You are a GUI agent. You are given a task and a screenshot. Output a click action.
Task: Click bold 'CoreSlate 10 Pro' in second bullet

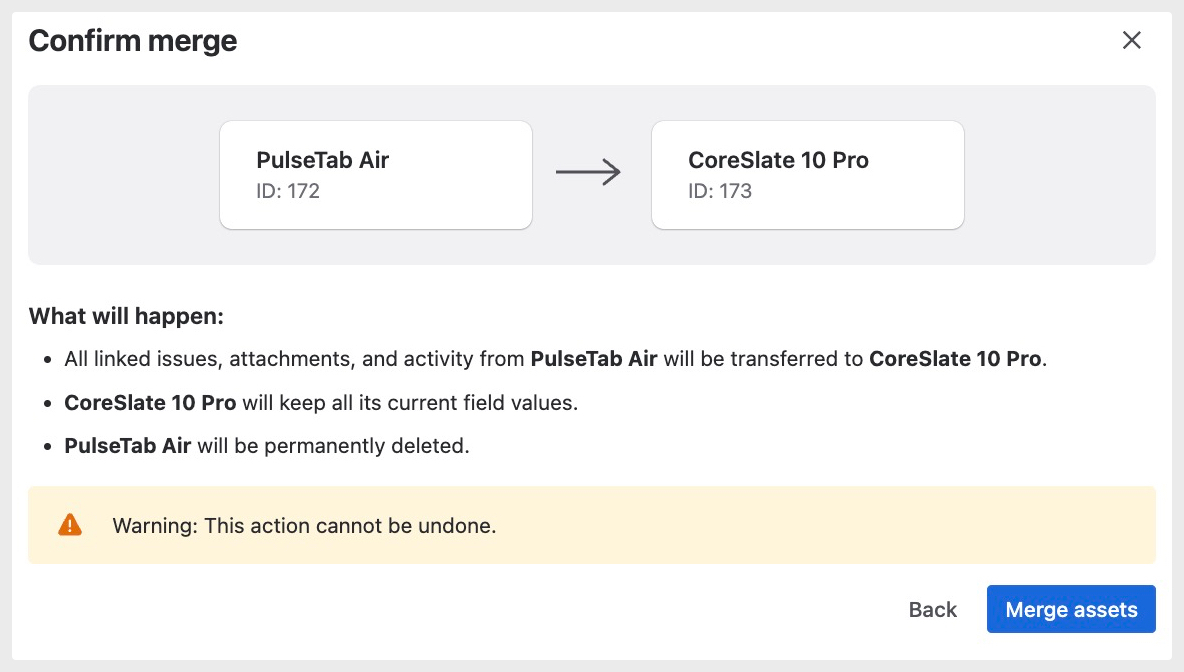(150, 403)
